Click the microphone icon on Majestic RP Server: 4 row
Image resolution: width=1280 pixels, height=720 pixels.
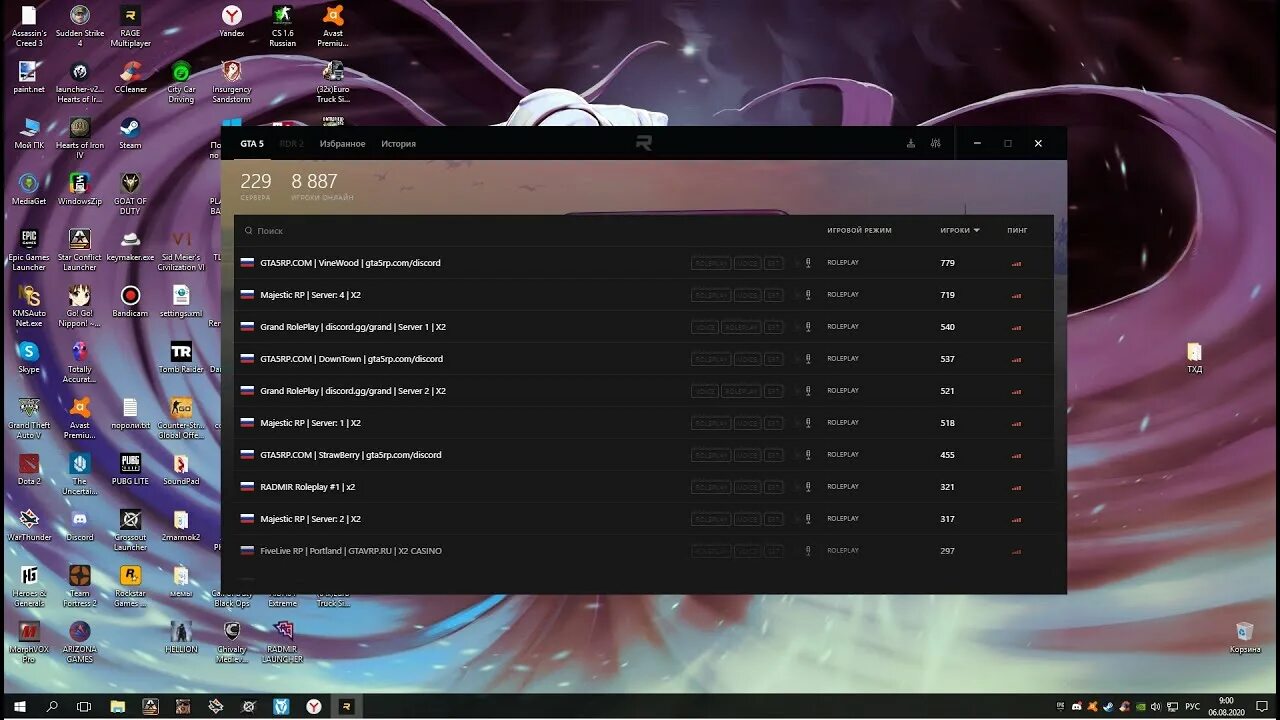[x=808, y=295]
